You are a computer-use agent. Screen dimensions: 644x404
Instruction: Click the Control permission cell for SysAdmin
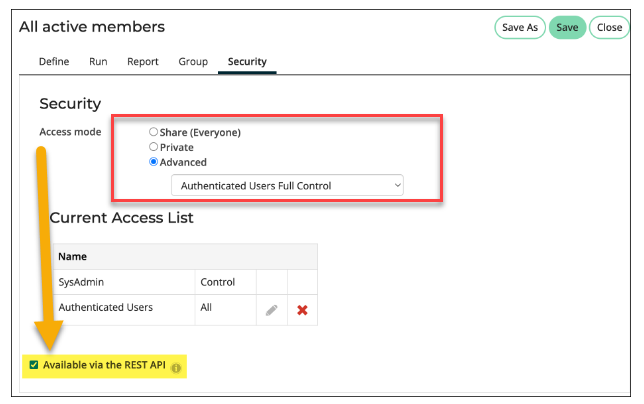pos(218,283)
